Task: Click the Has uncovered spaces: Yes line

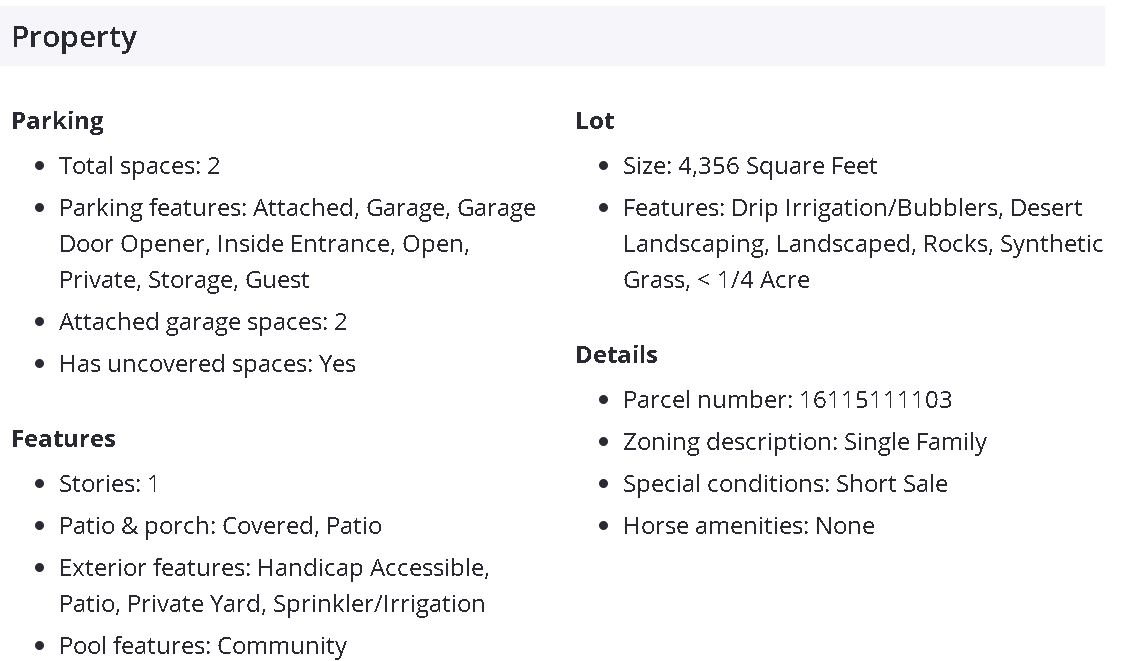Action: click(x=207, y=364)
